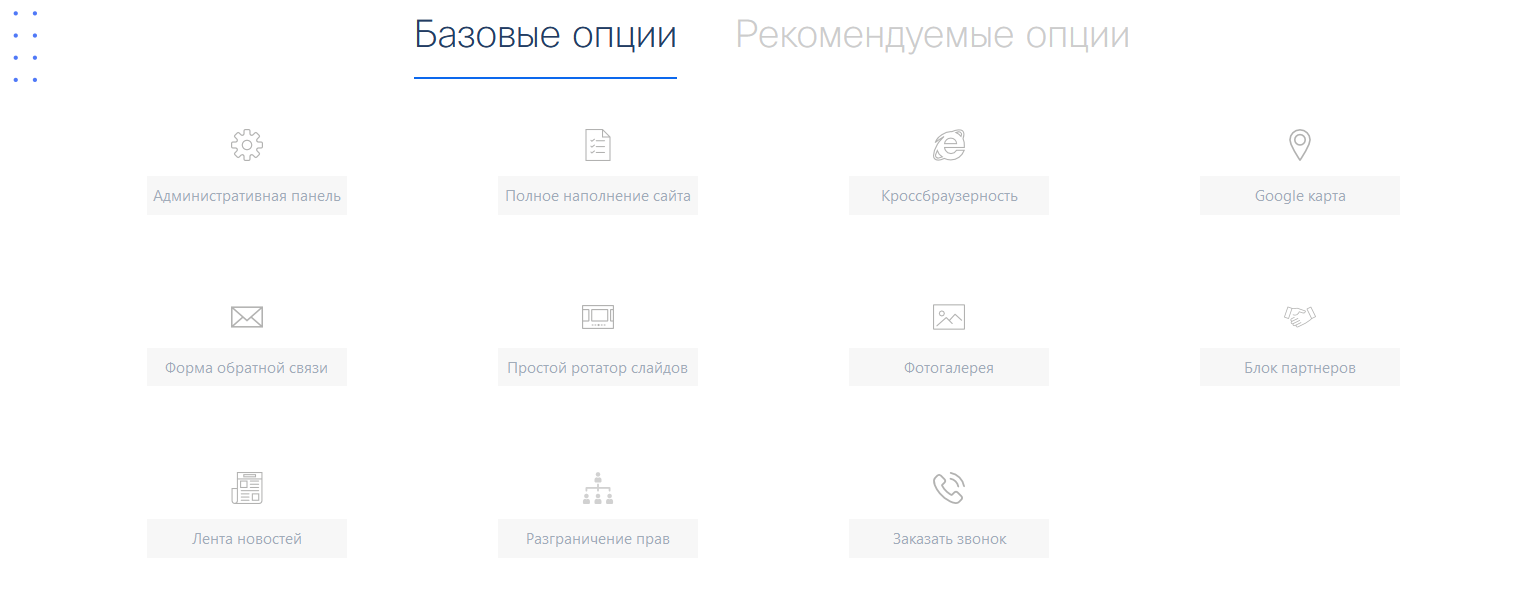Select the Форма обратной связи button

pos(247,368)
